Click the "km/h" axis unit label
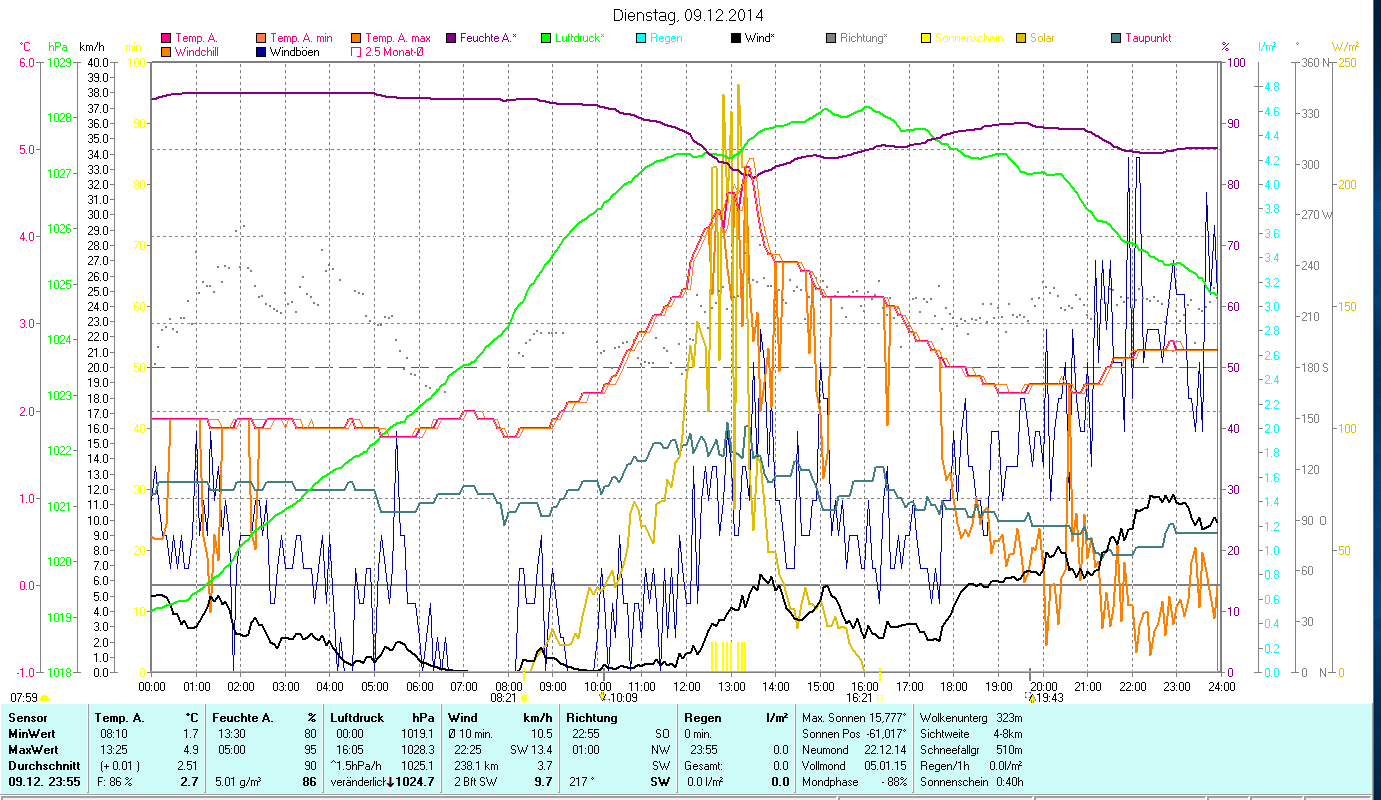This screenshot has width=1381, height=800. pyautogui.click(x=91, y=47)
